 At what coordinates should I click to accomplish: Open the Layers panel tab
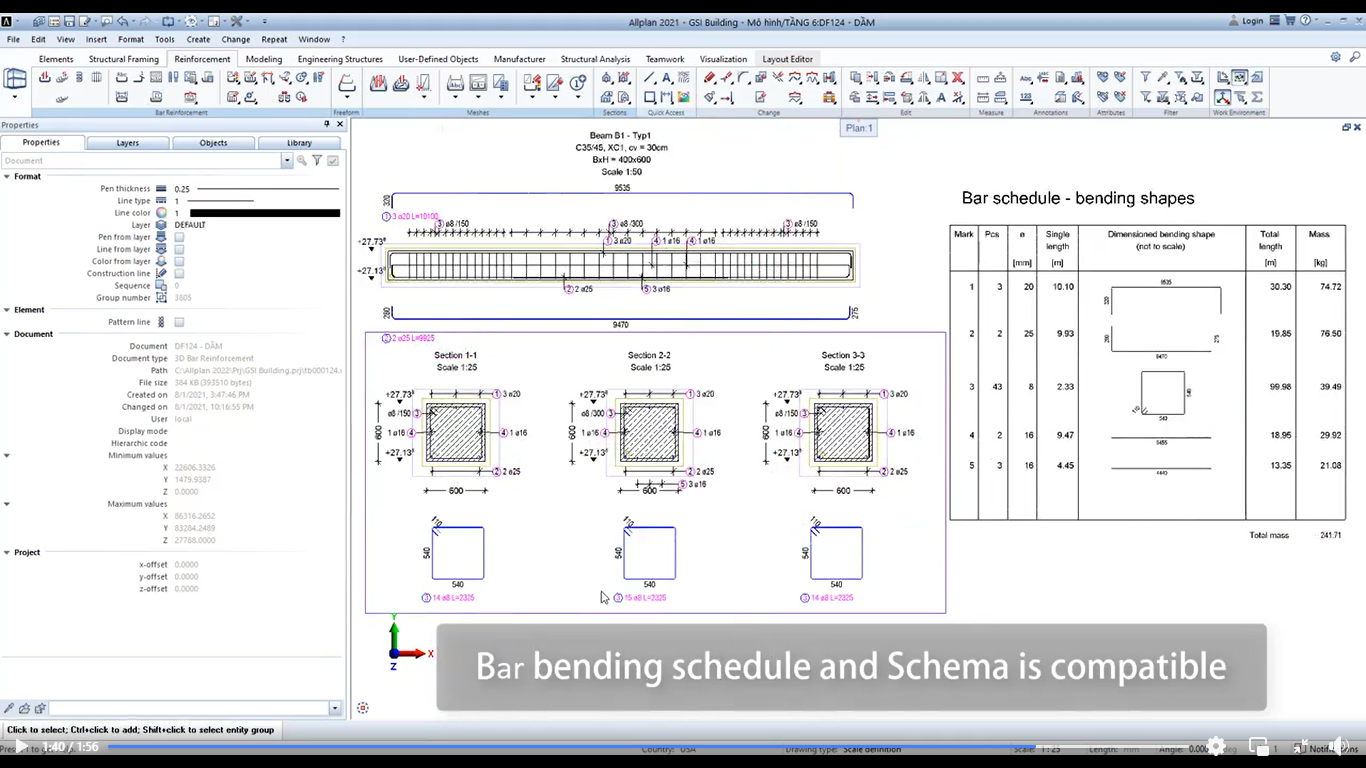[x=128, y=143]
